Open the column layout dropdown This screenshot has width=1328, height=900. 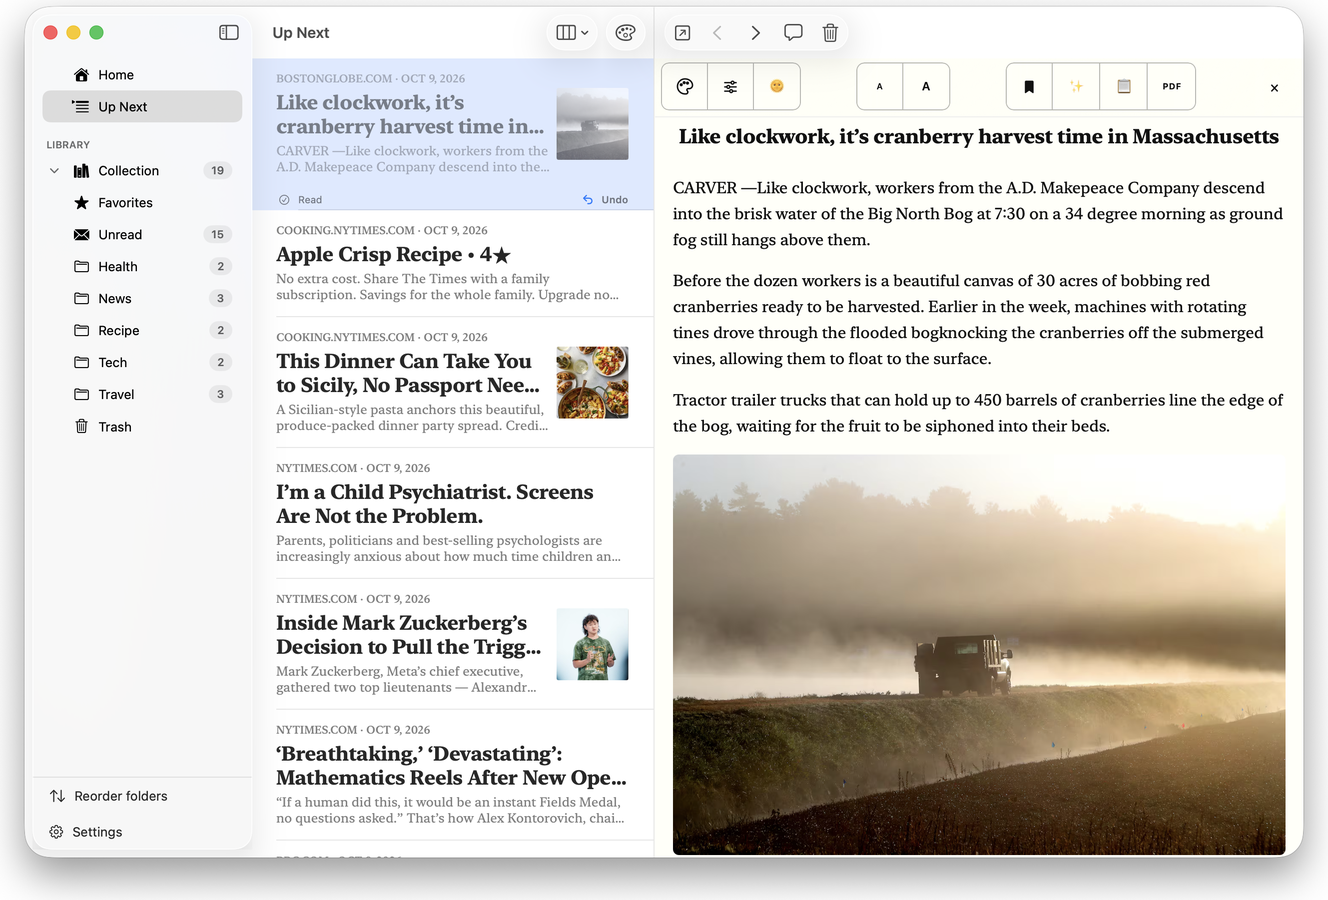click(572, 33)
